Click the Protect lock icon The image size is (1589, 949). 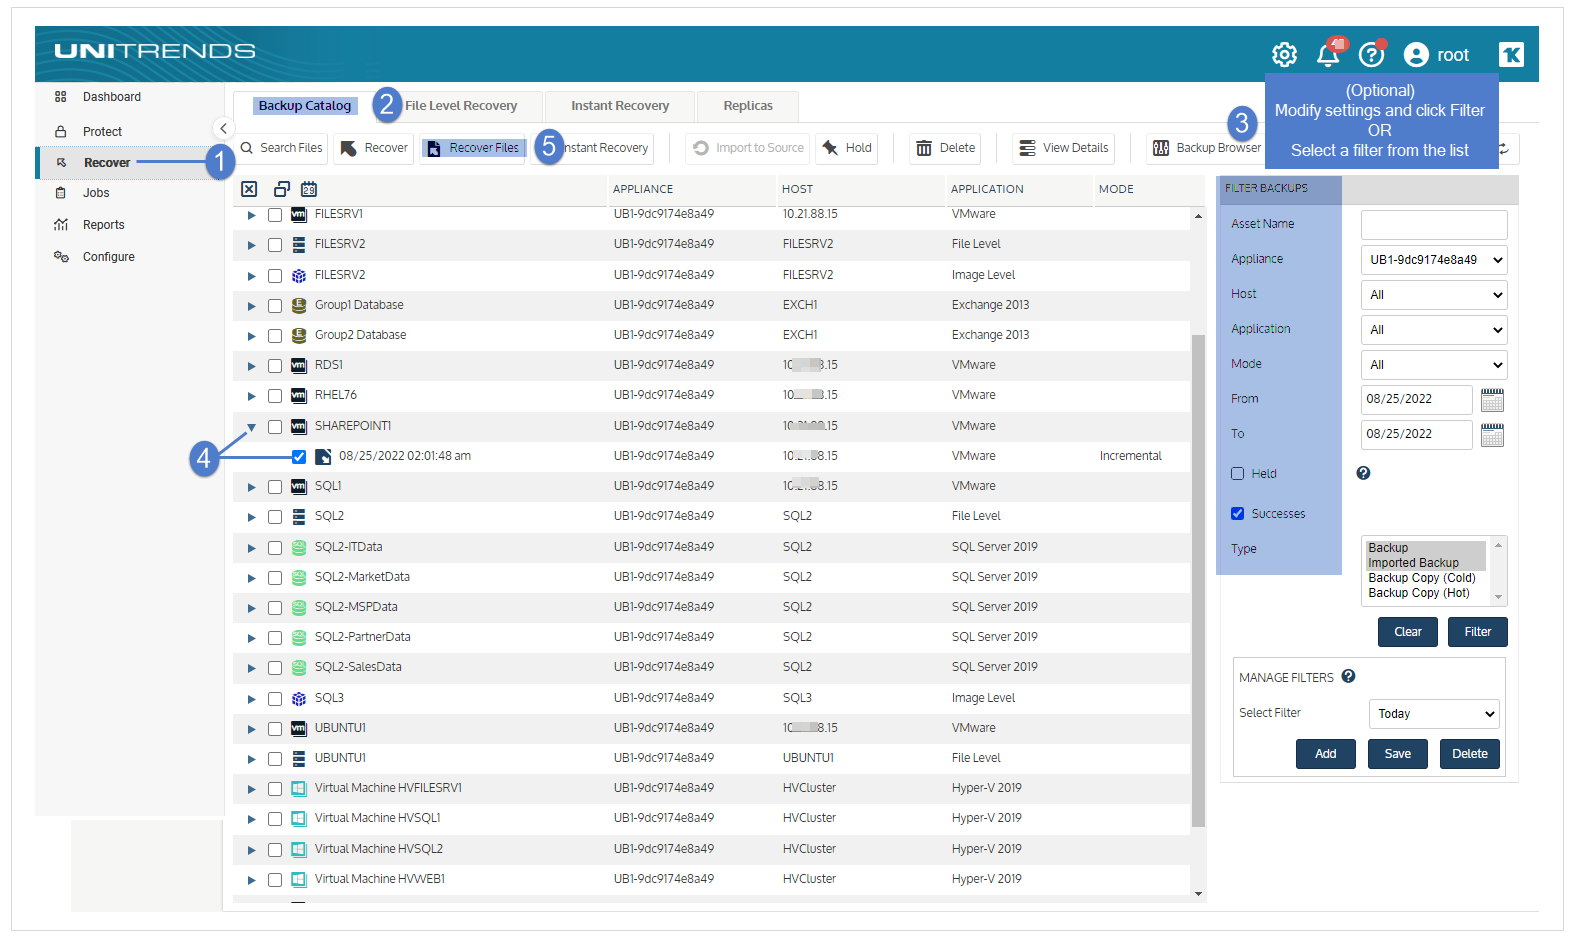coord(61,131)
